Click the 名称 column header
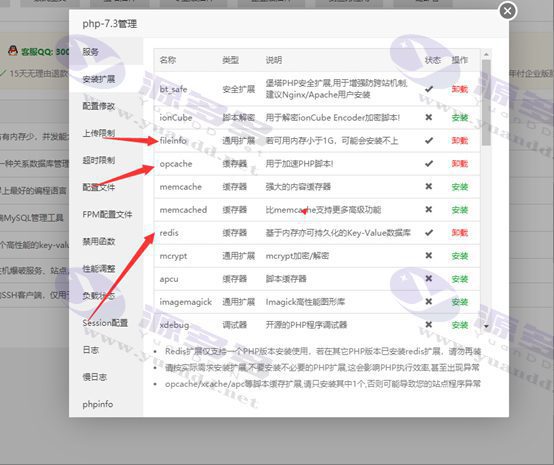This screenshot has height=465, width=554. coord(167,60)
